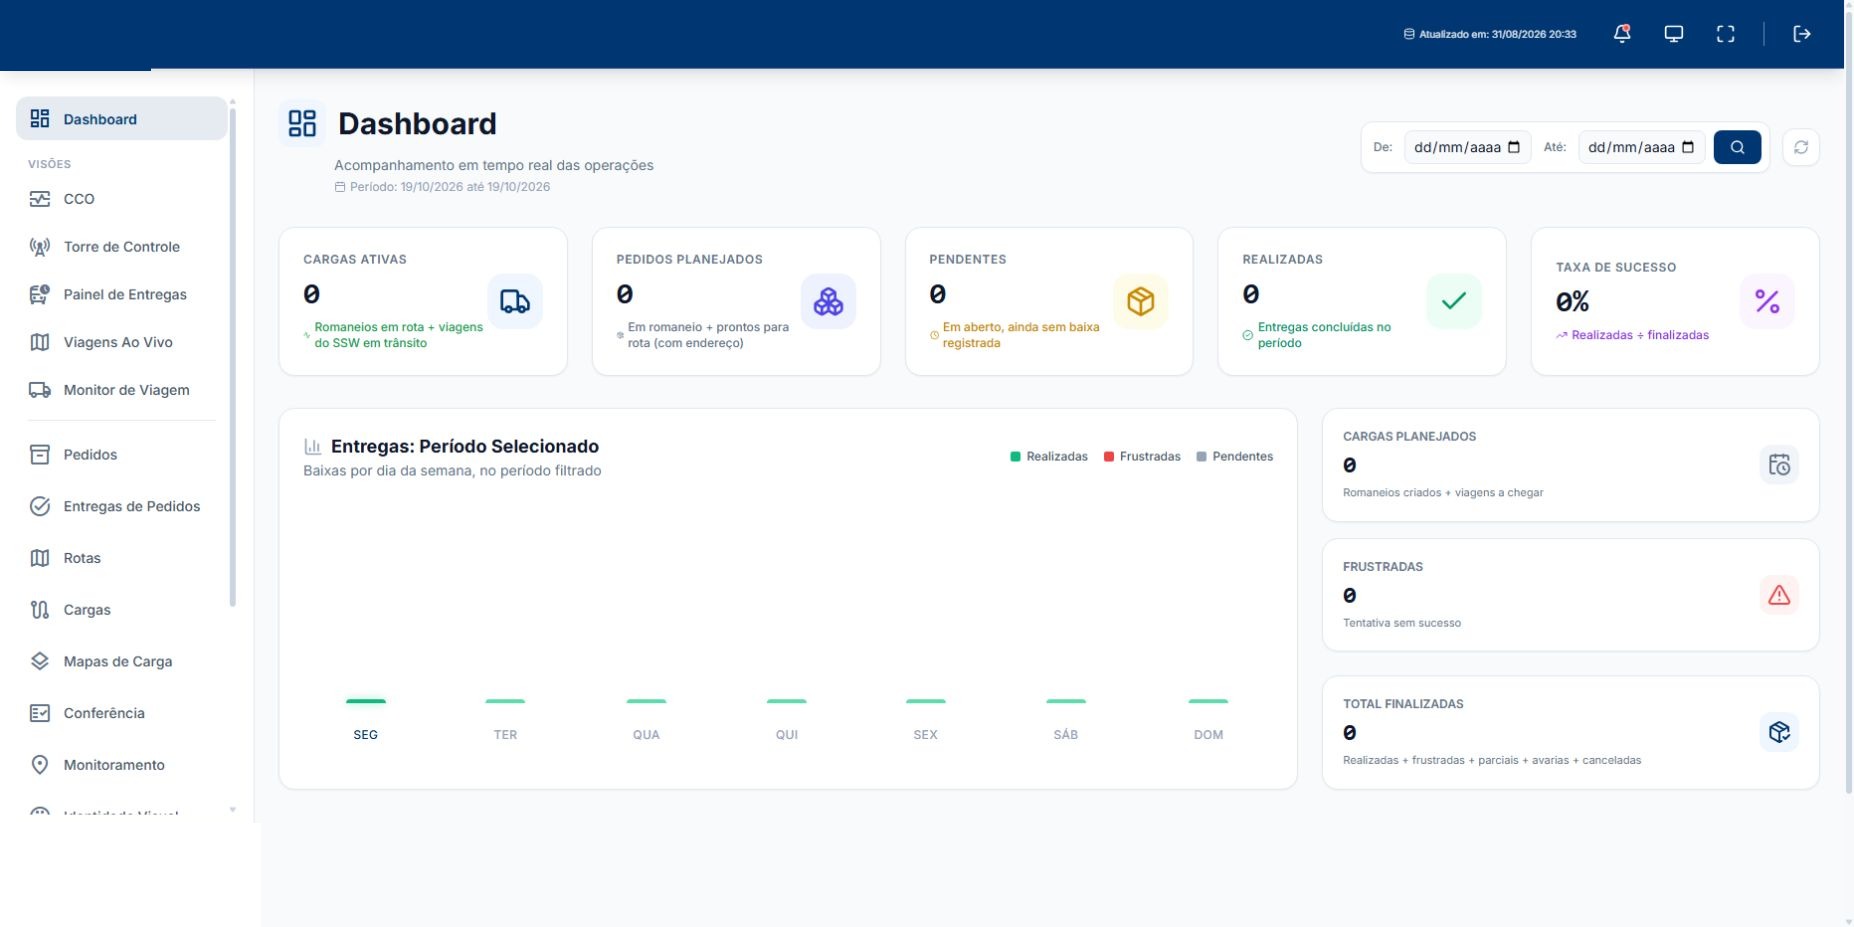Toggle Realizadas legend series
Screen dimensions: 1854x927
(x=1049, y=456)
